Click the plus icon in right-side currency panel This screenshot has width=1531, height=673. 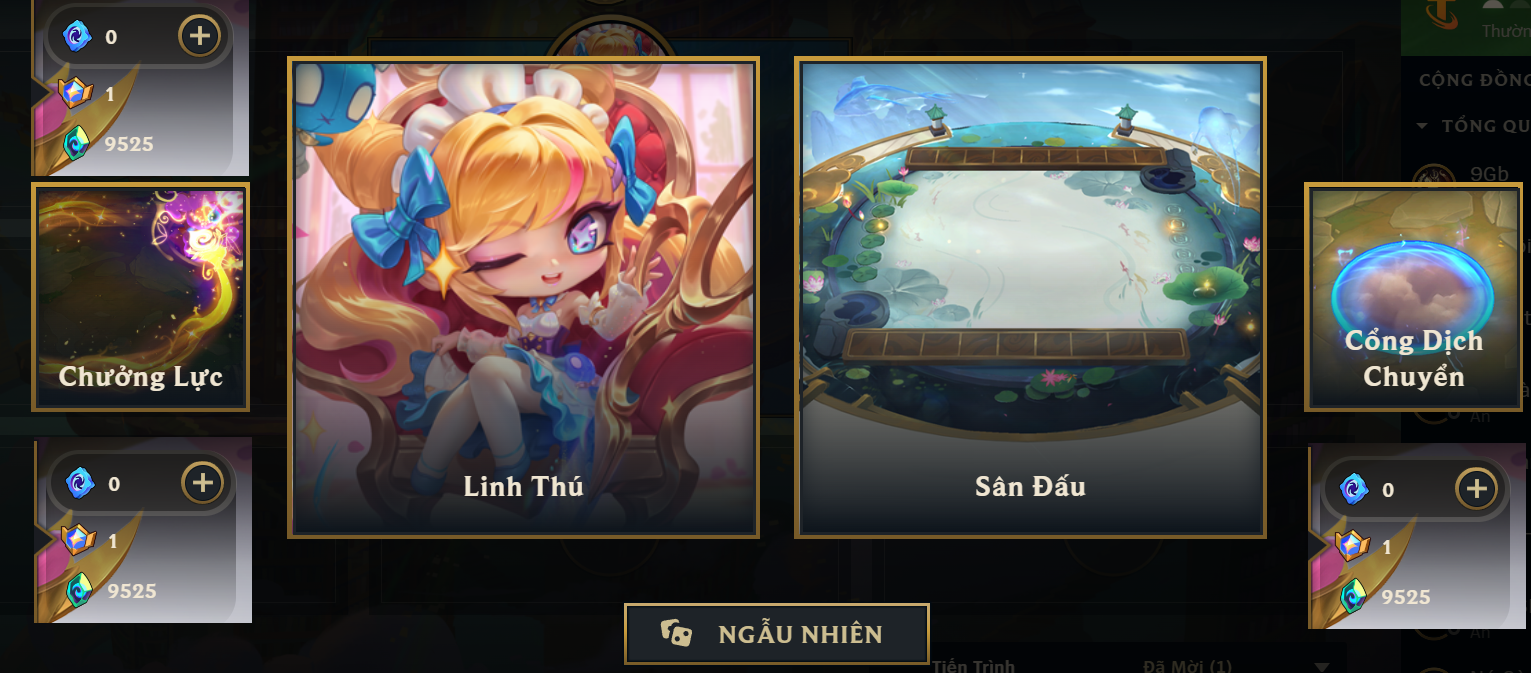point(1476,489)
